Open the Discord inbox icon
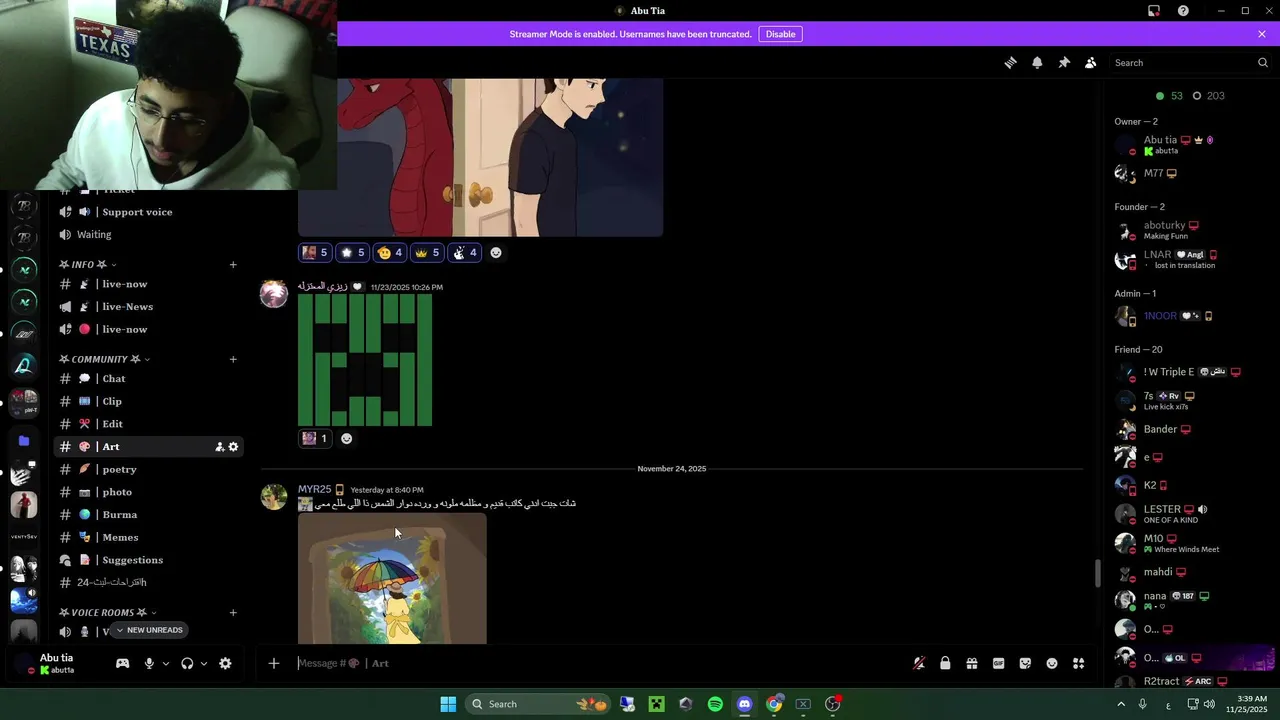The height and width of the screenshot is (720, 1280). coord(1153,11)
